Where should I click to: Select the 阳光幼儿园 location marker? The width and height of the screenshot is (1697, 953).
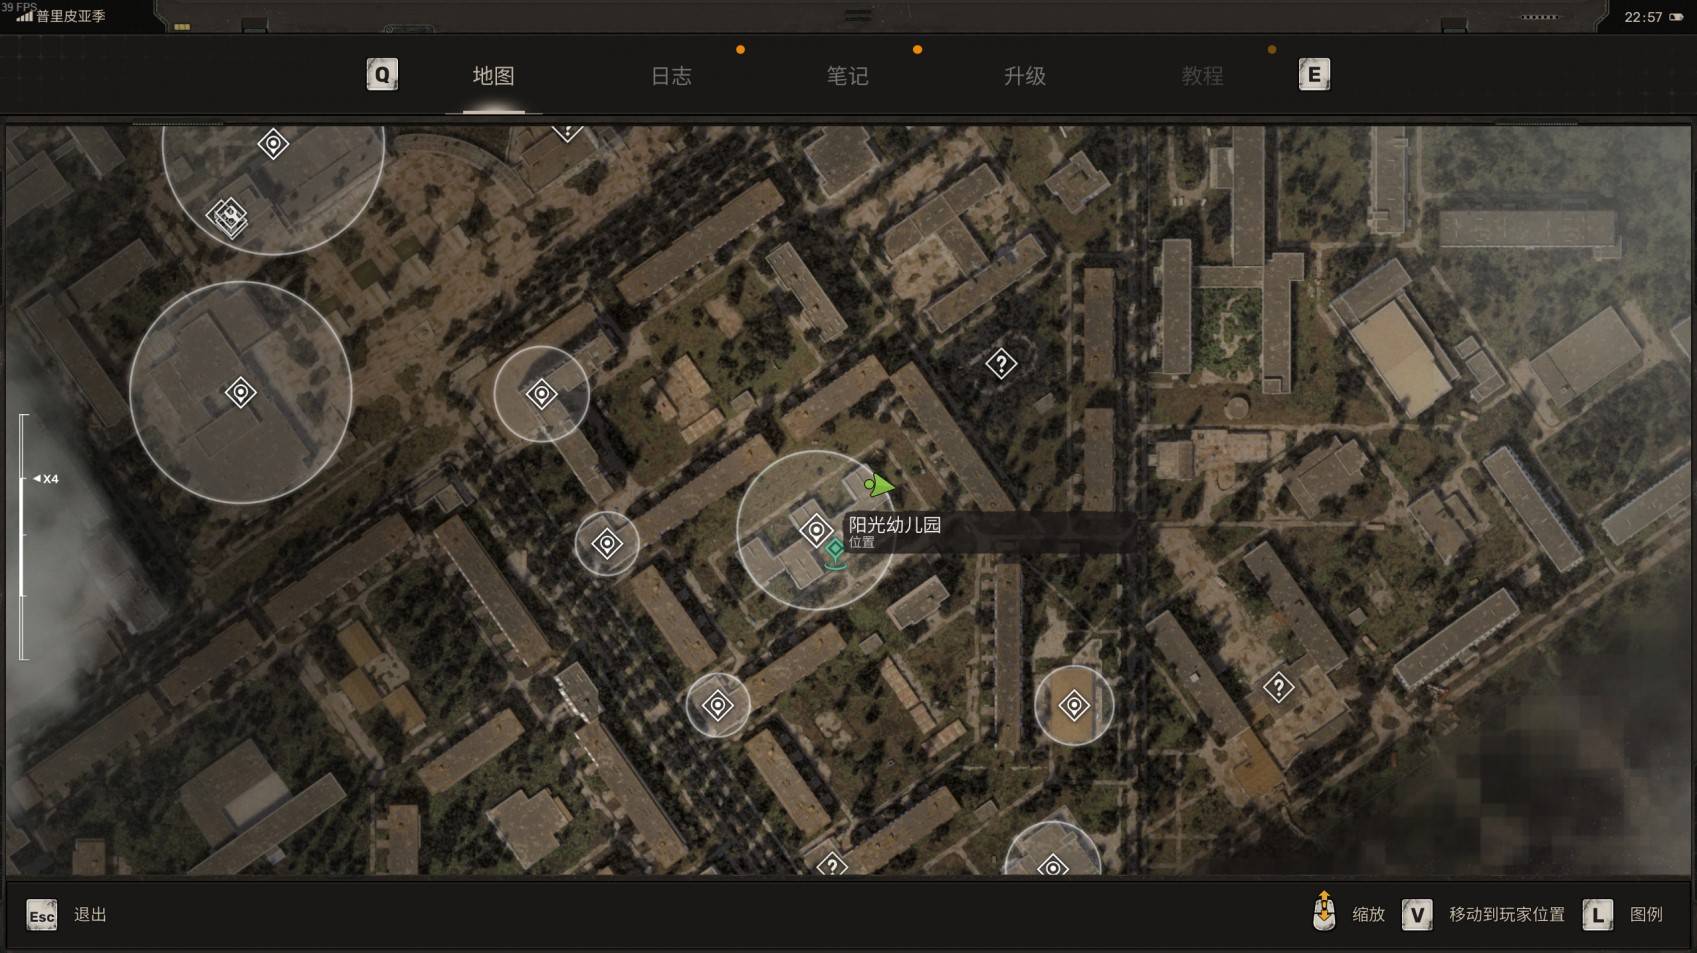[816, 530]
